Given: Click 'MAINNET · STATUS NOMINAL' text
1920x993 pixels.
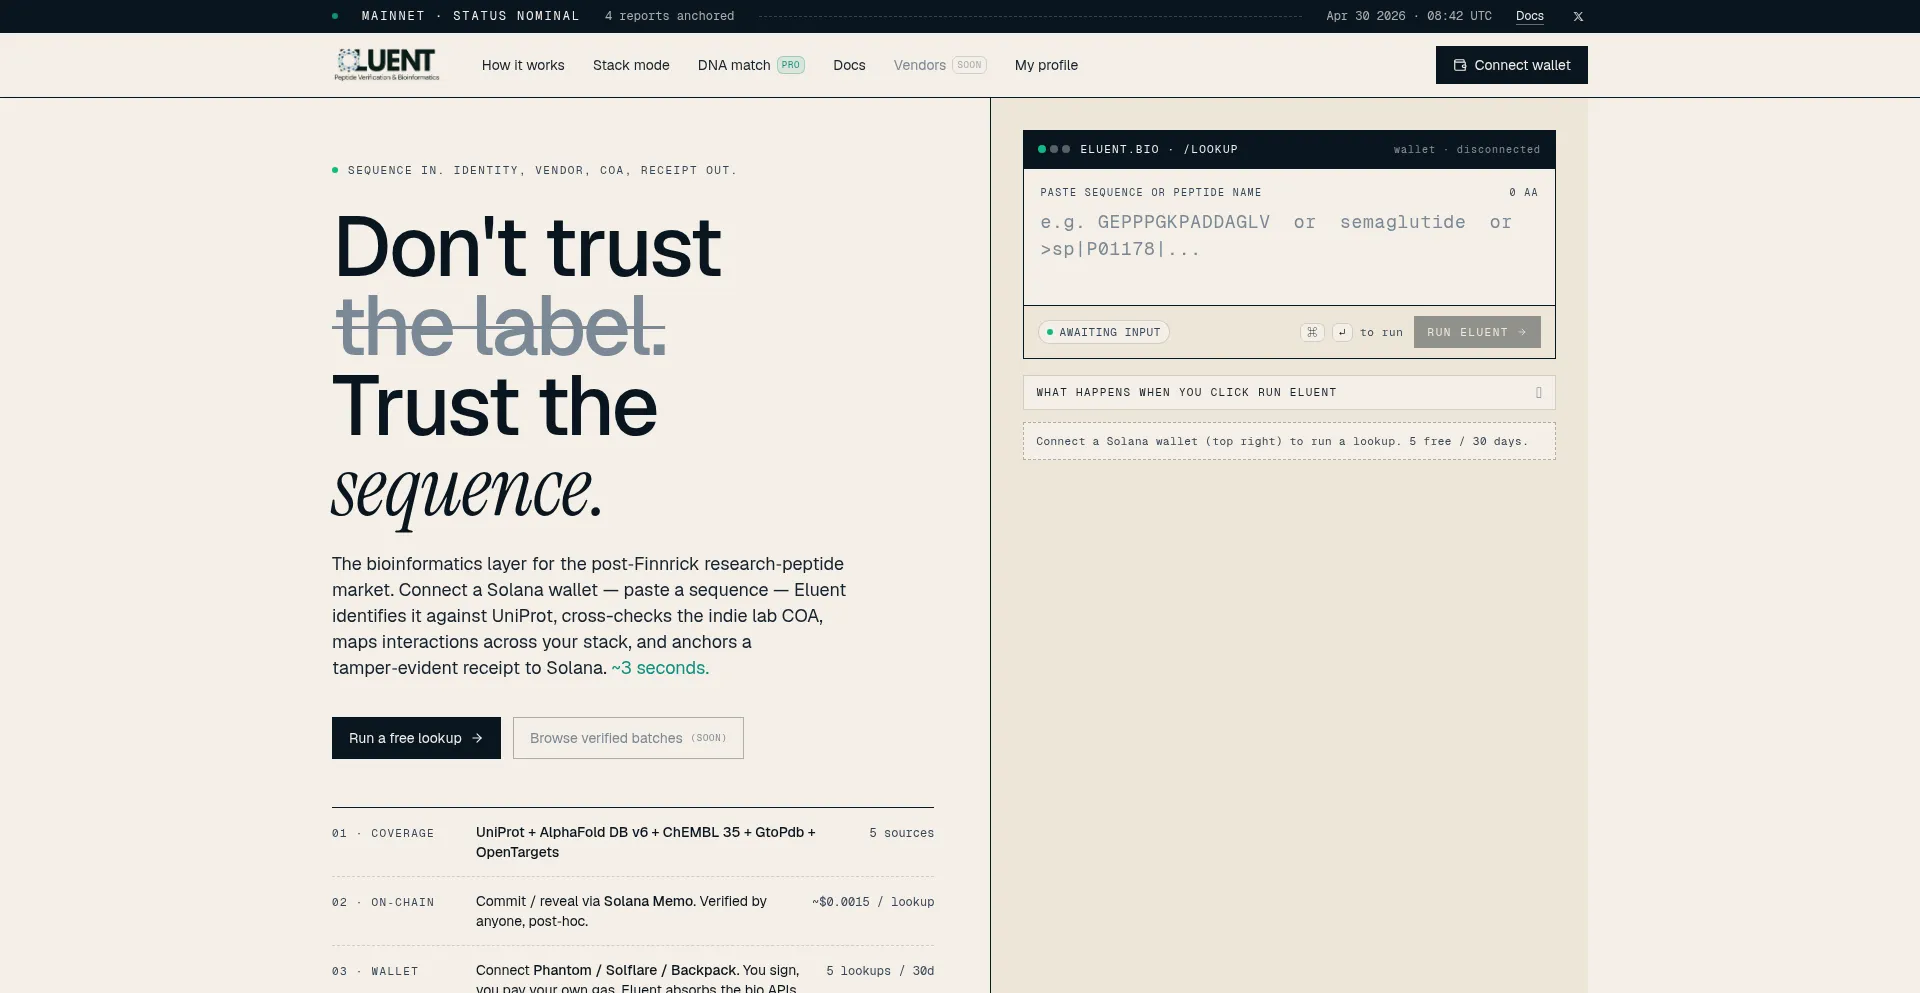Looking at the screenshot, I should click(470, 16).
